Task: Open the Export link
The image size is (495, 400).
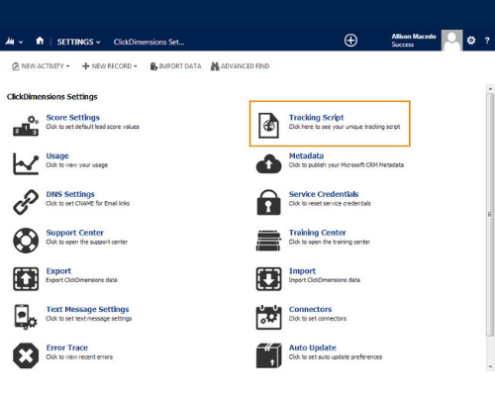Action: (59, 271)
